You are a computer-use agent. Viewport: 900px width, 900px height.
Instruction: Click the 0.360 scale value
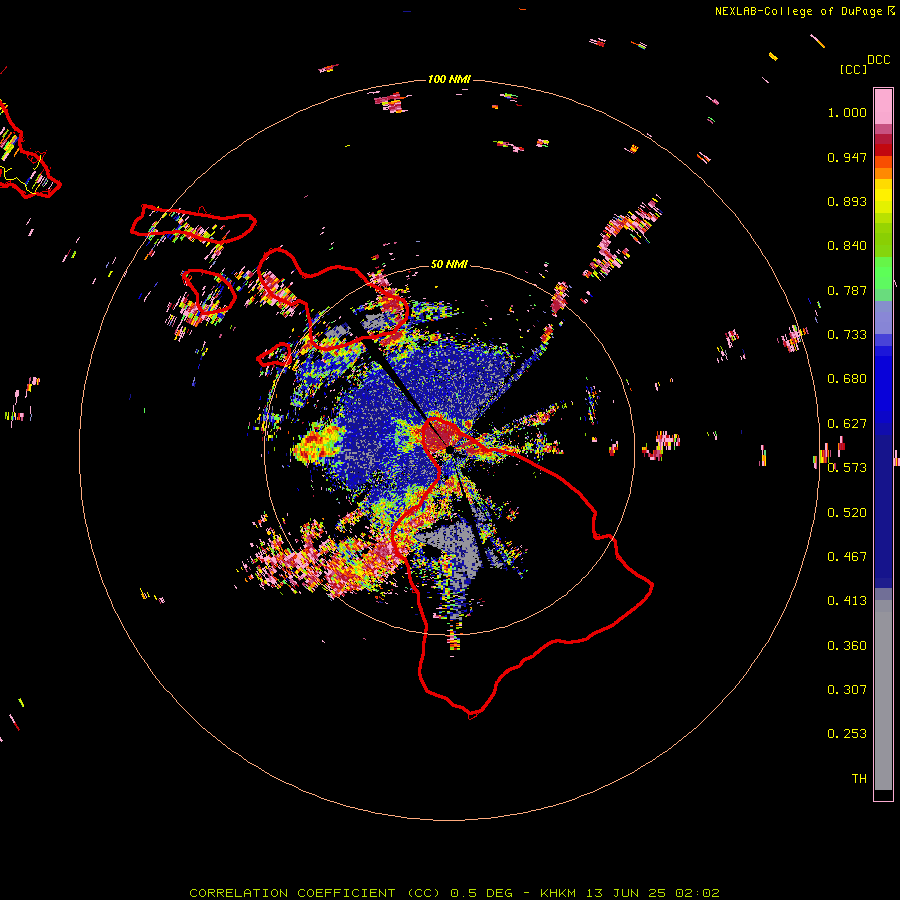pos(847,646)
